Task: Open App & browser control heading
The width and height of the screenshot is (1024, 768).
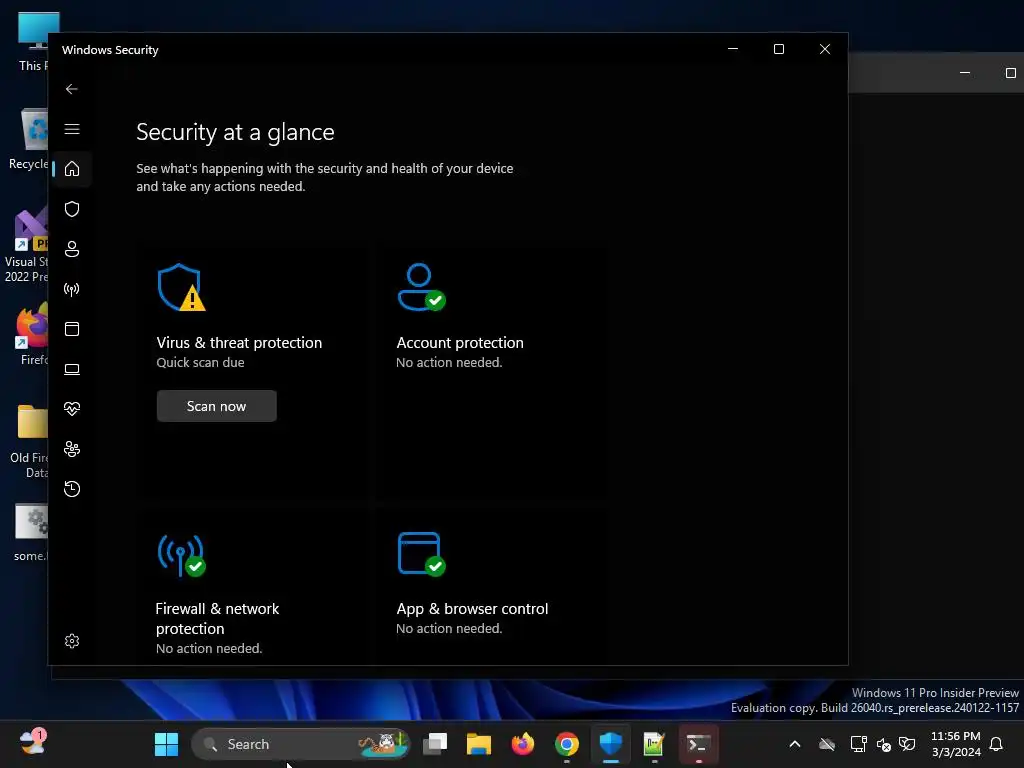Action: click(x=472, y=609)
